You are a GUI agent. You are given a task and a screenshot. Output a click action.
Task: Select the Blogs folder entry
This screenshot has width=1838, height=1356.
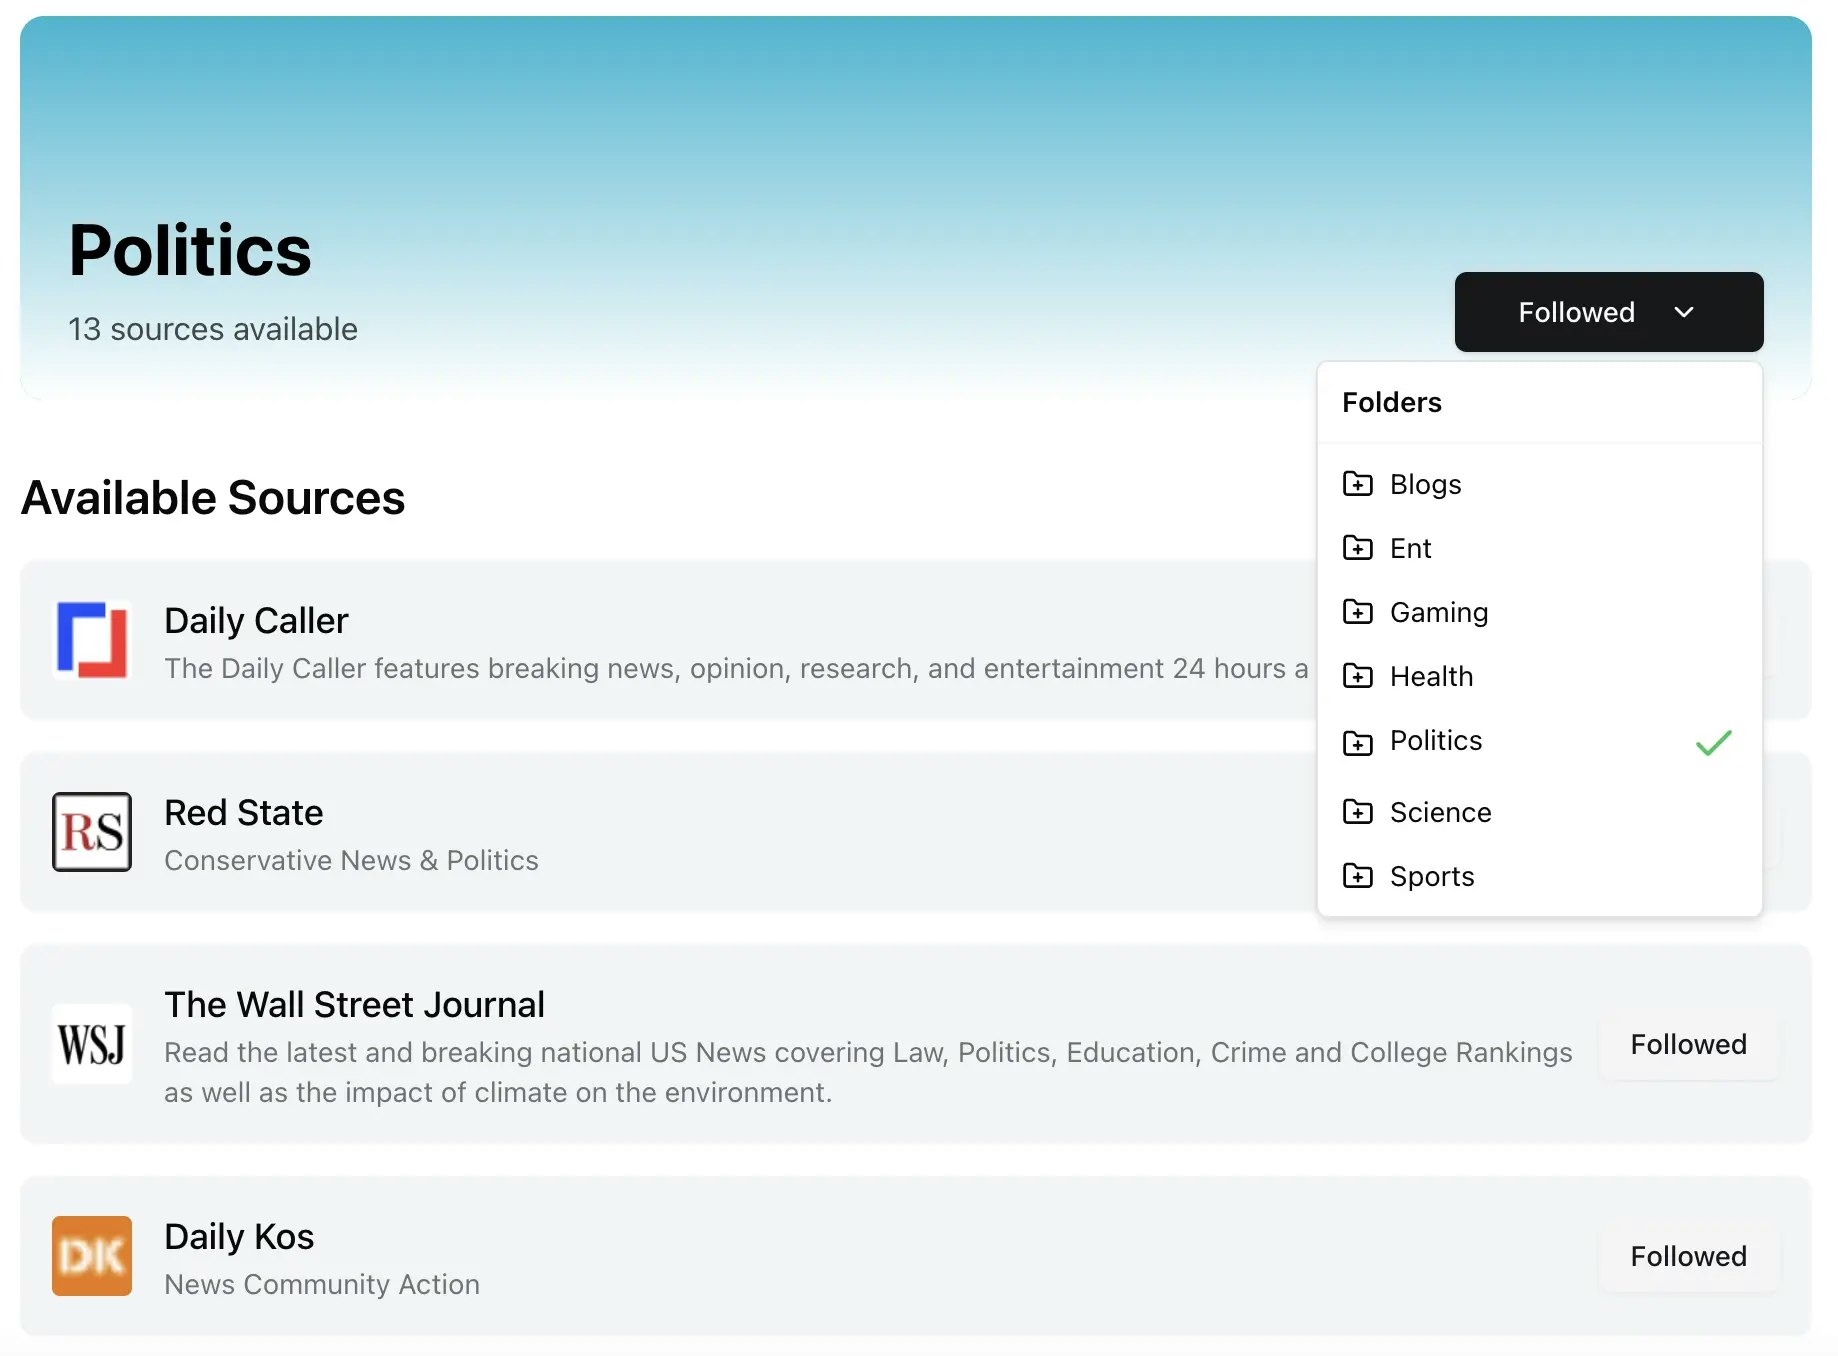1539,484
